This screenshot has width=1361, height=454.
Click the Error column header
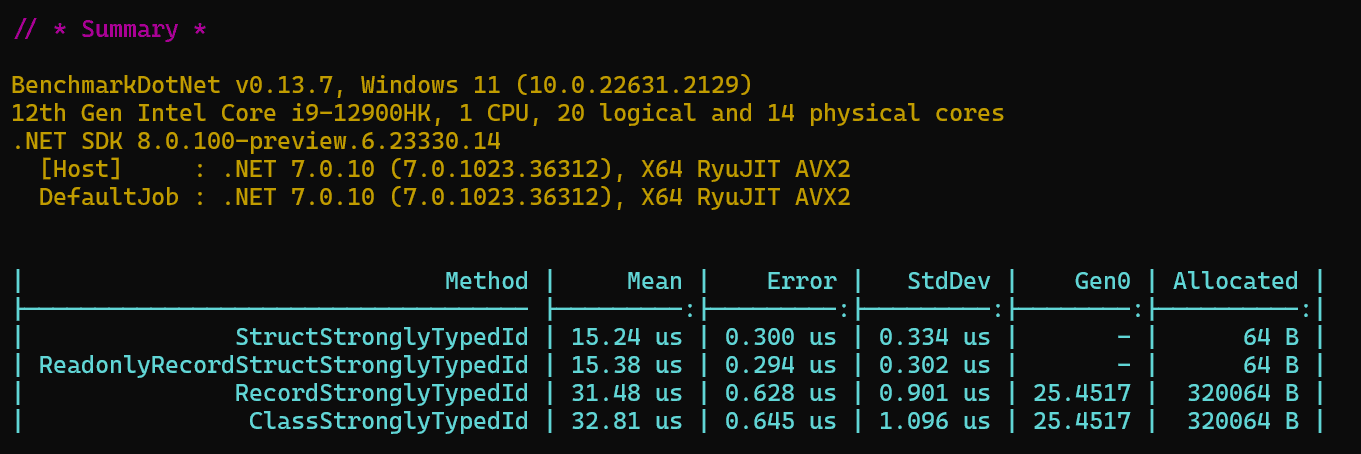[x=801, y=281]
